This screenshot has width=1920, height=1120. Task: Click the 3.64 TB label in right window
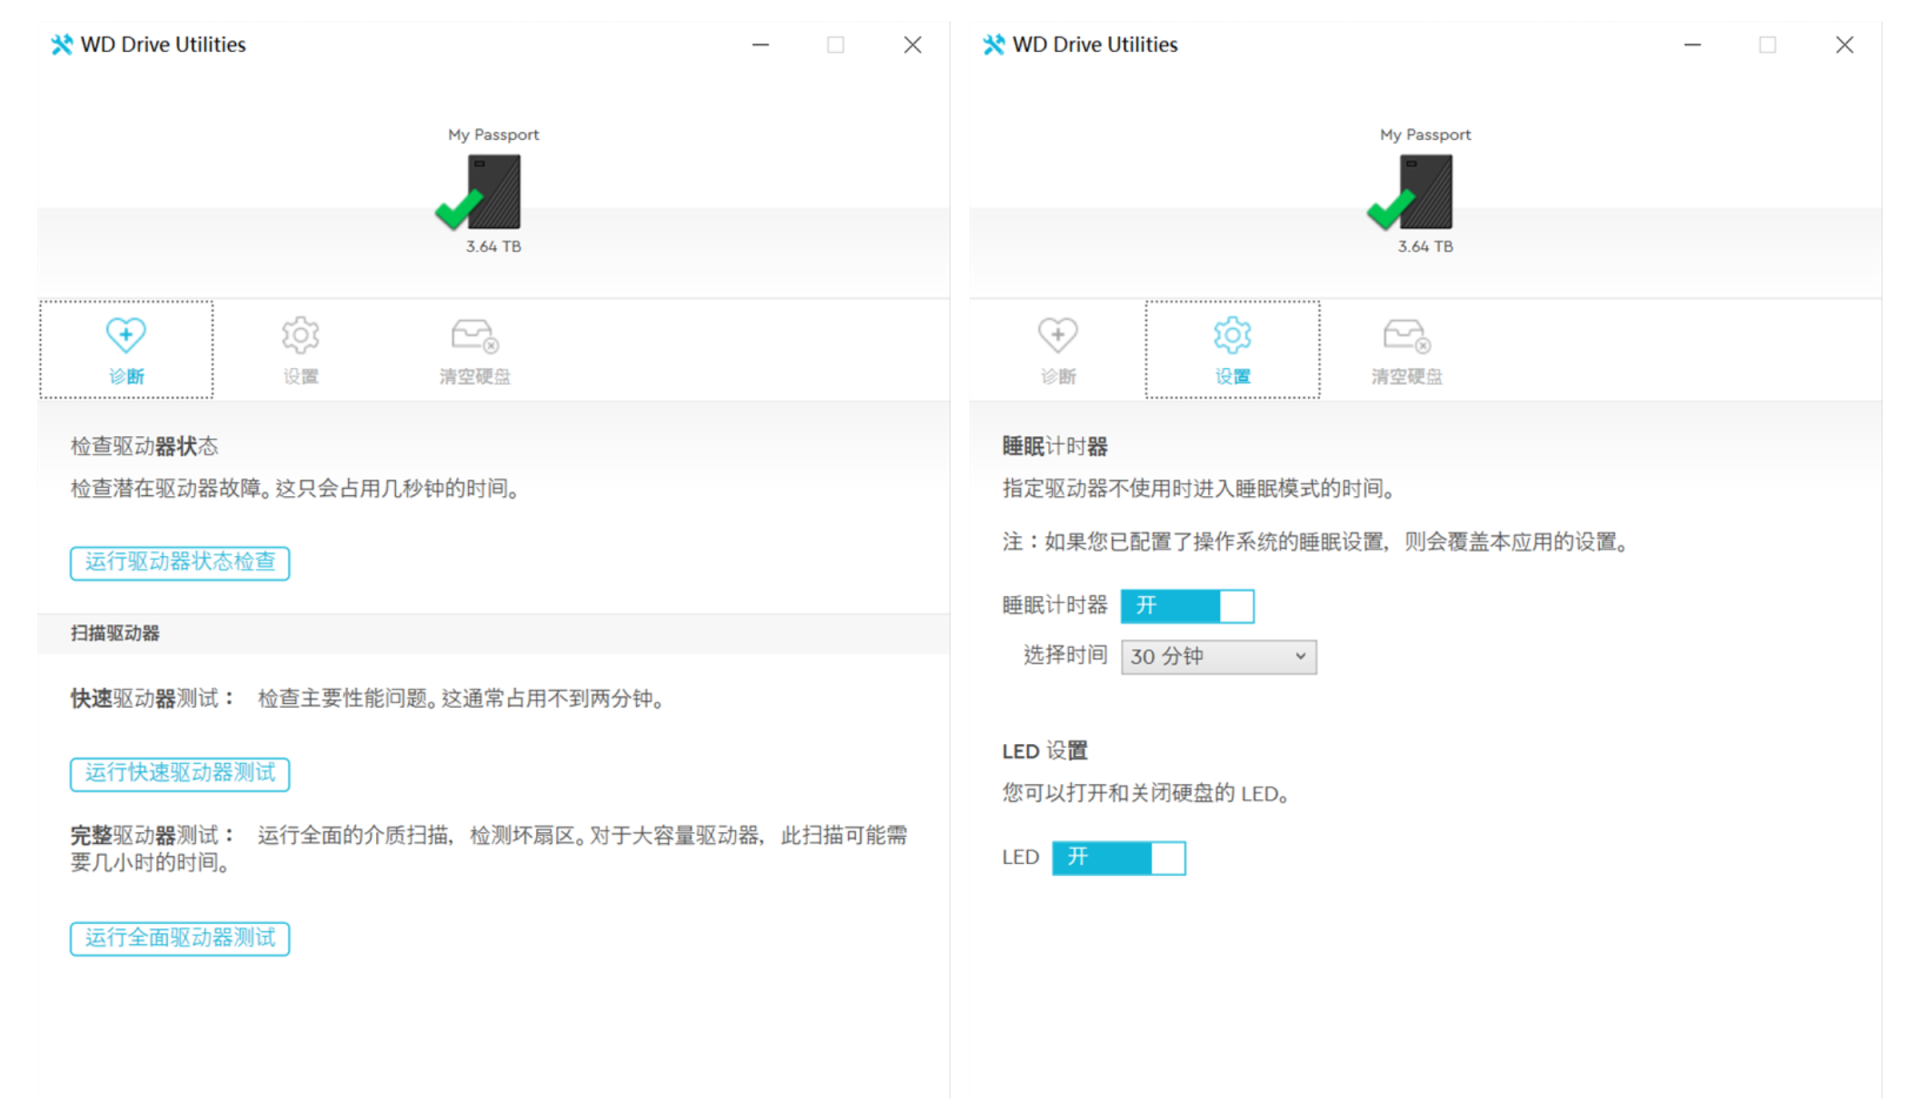point(1425,246)
